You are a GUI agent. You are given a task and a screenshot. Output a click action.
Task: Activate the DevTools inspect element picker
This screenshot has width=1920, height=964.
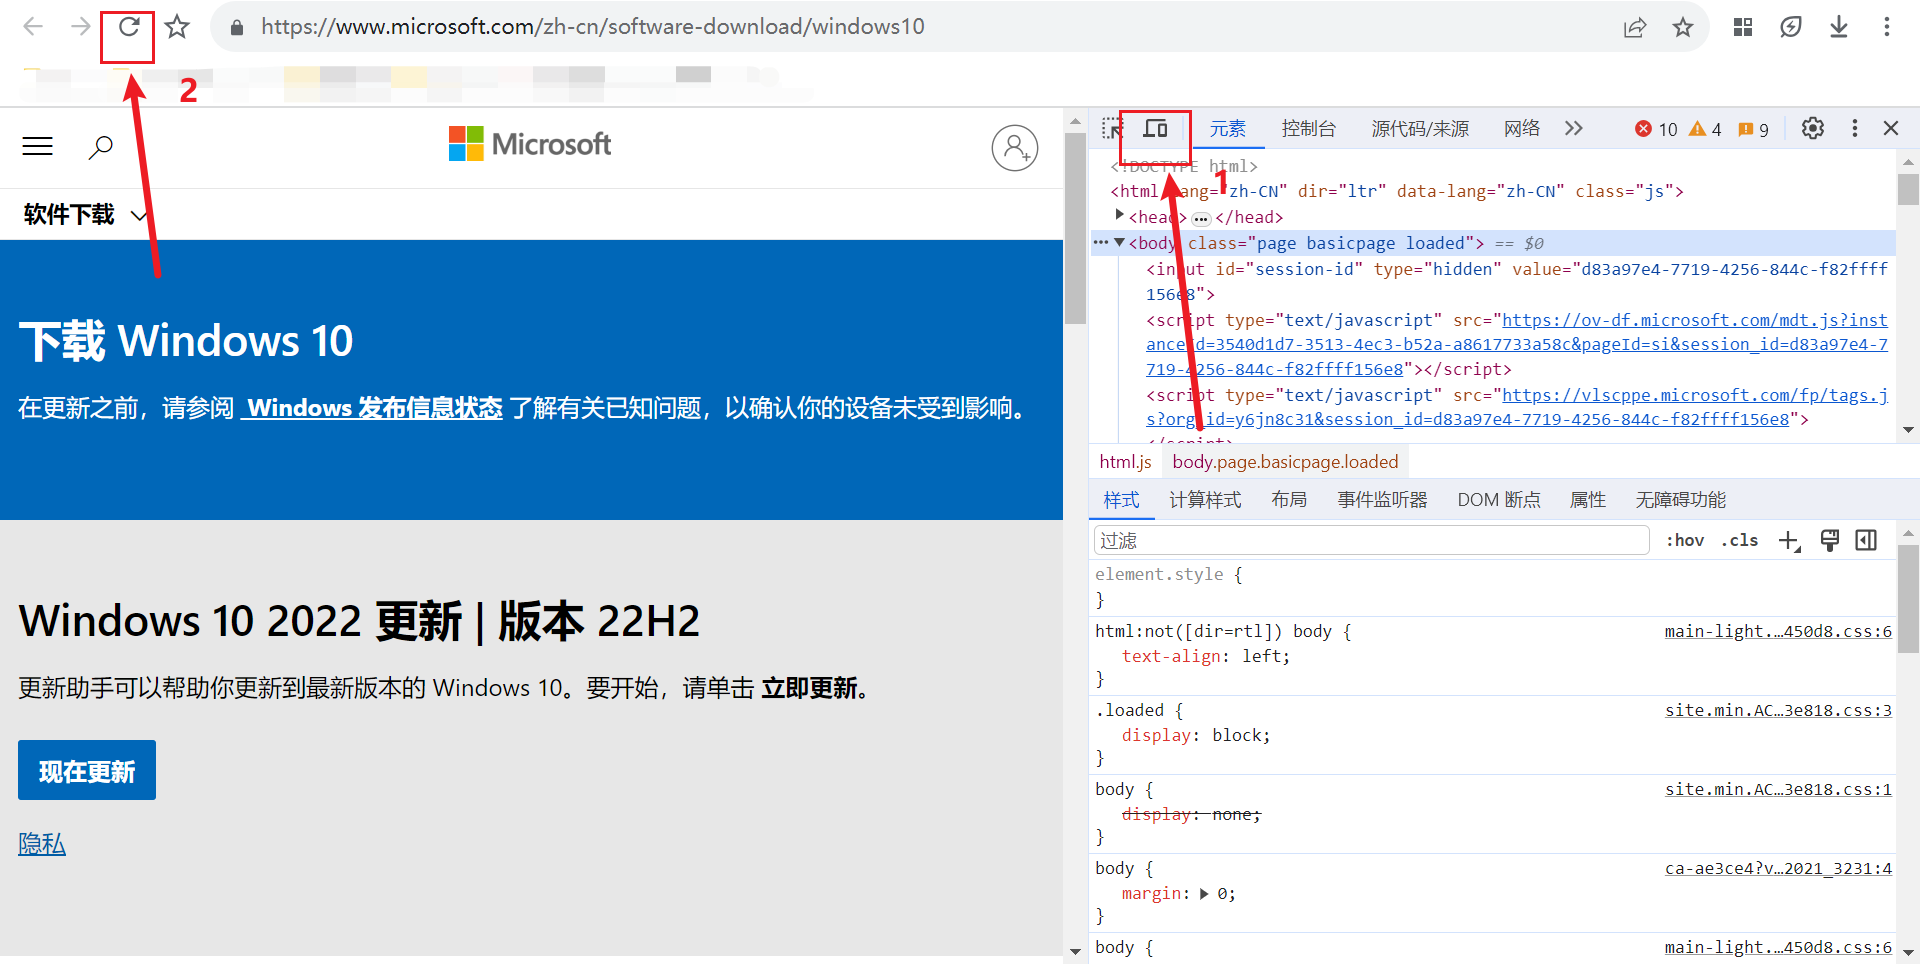(x=1112, y=129)
